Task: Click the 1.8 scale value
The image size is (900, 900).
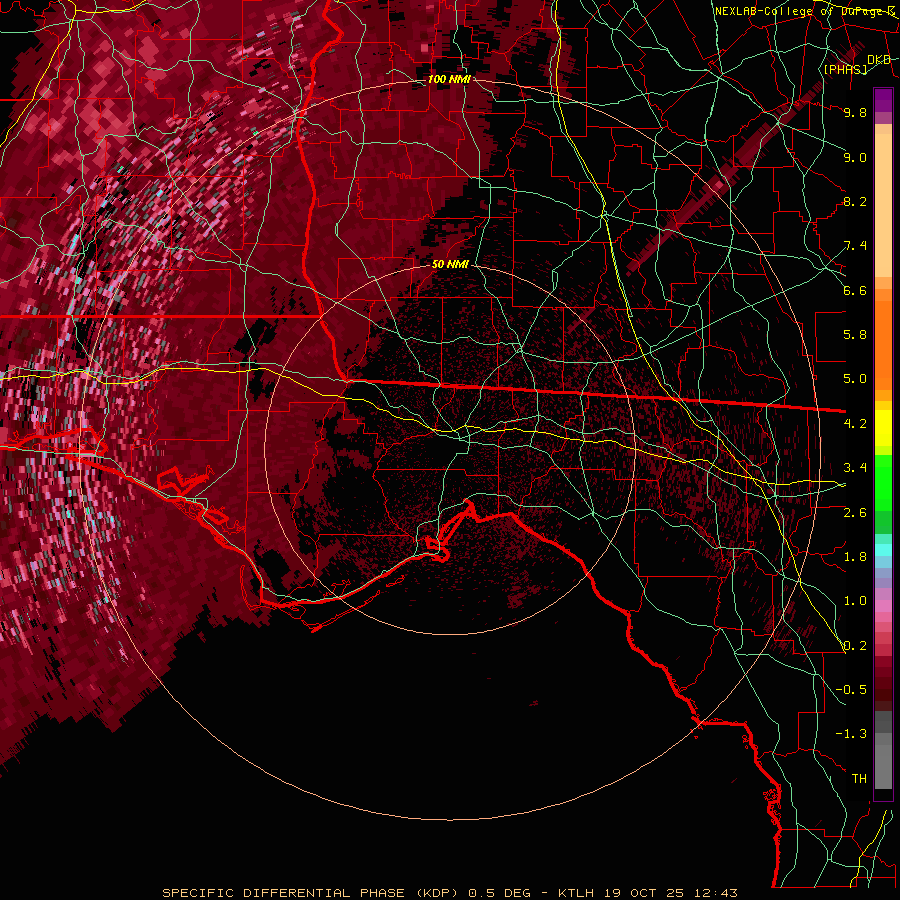Action: tap(855, 557)
